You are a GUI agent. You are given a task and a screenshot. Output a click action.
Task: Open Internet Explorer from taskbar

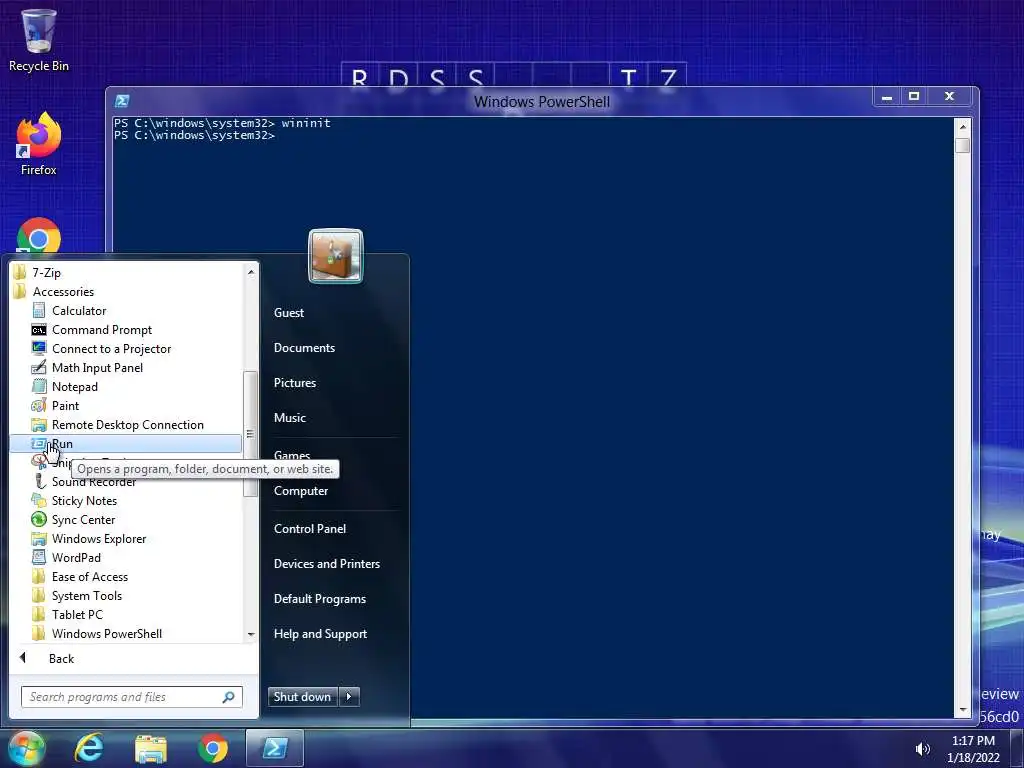pyautogui.click(x=89, y=748)
